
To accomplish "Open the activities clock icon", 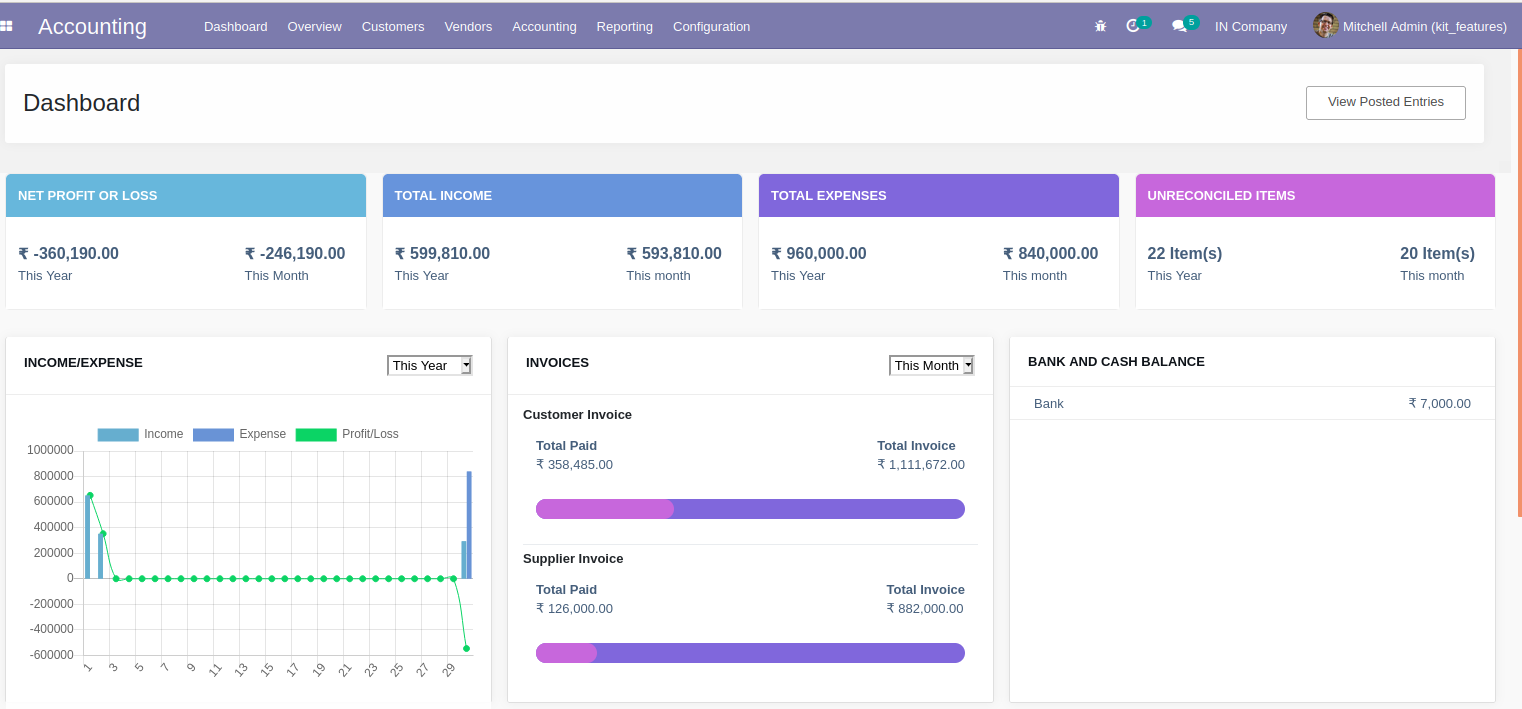I will [x=1133, y=26].
